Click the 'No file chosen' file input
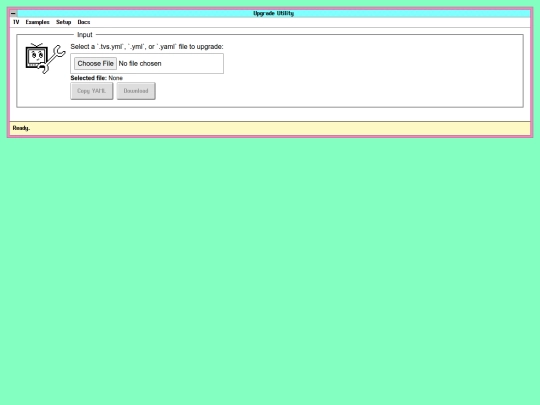Viewport: 540px width, 405px height. coord(147,63)
